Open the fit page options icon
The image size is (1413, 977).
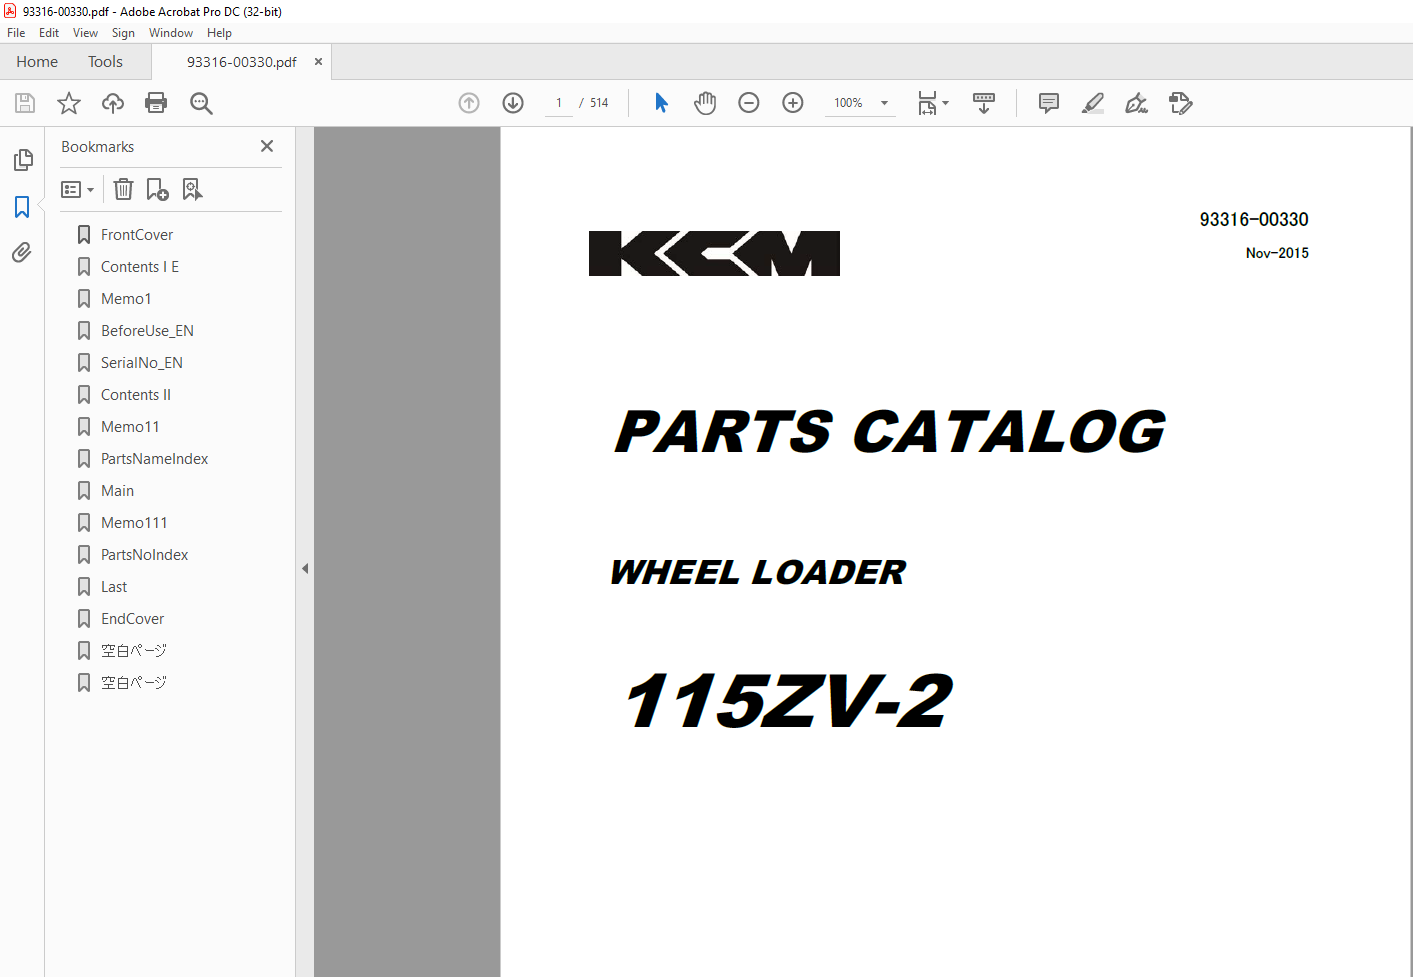[x=933, y=103]
